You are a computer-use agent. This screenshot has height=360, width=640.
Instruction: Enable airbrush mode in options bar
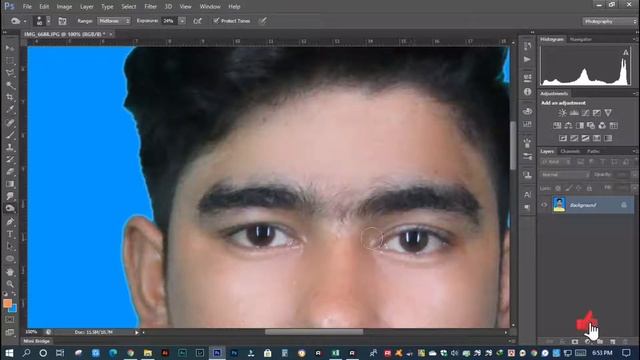click(198, 21)
